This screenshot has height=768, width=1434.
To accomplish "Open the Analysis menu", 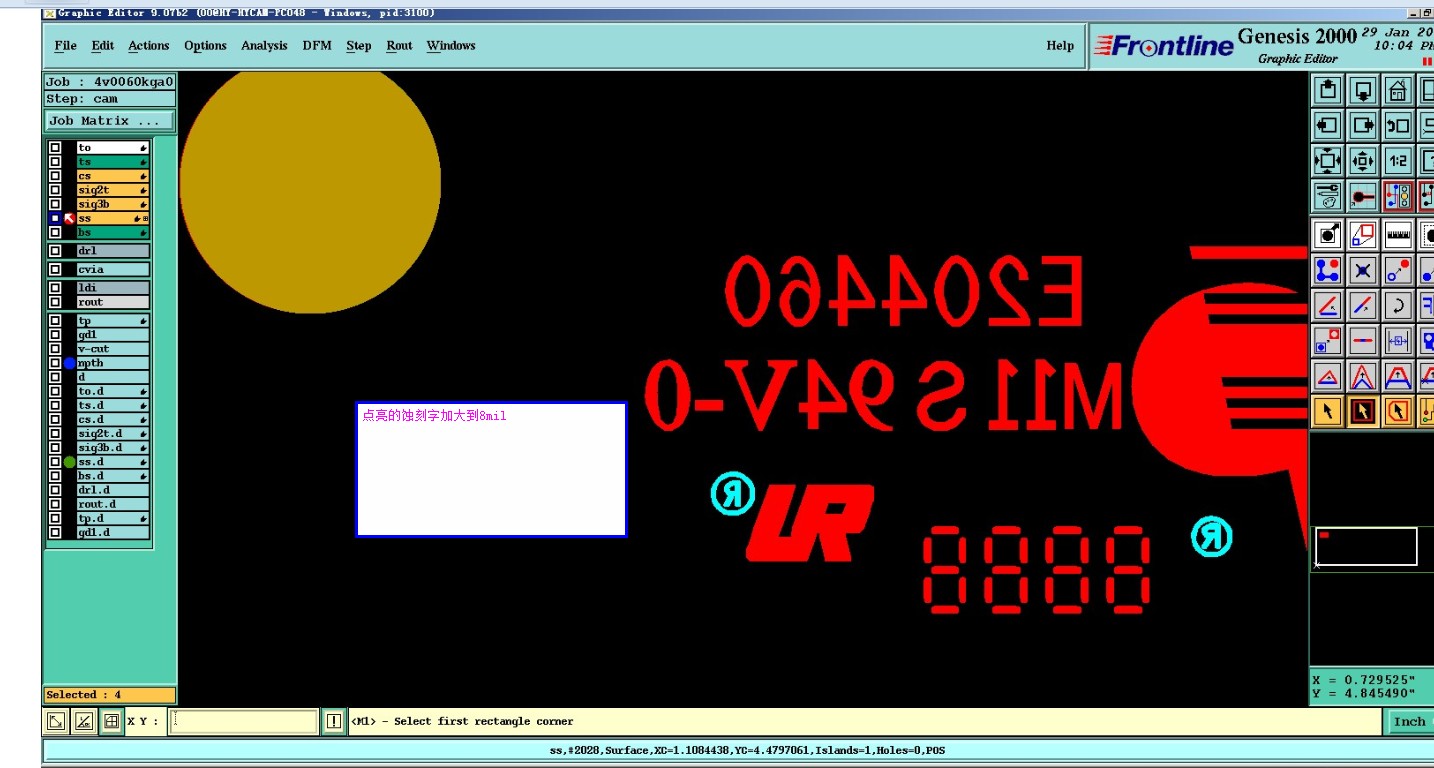I will coord(264,46).
